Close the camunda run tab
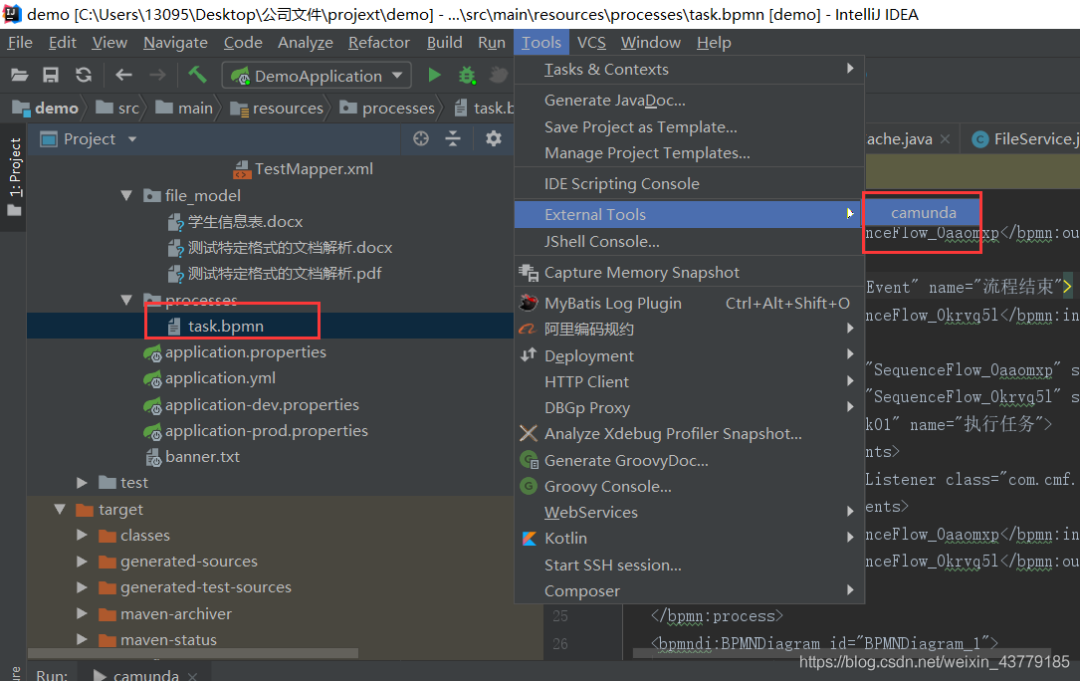The image size is (1080, 681). [x=193, y=675]
